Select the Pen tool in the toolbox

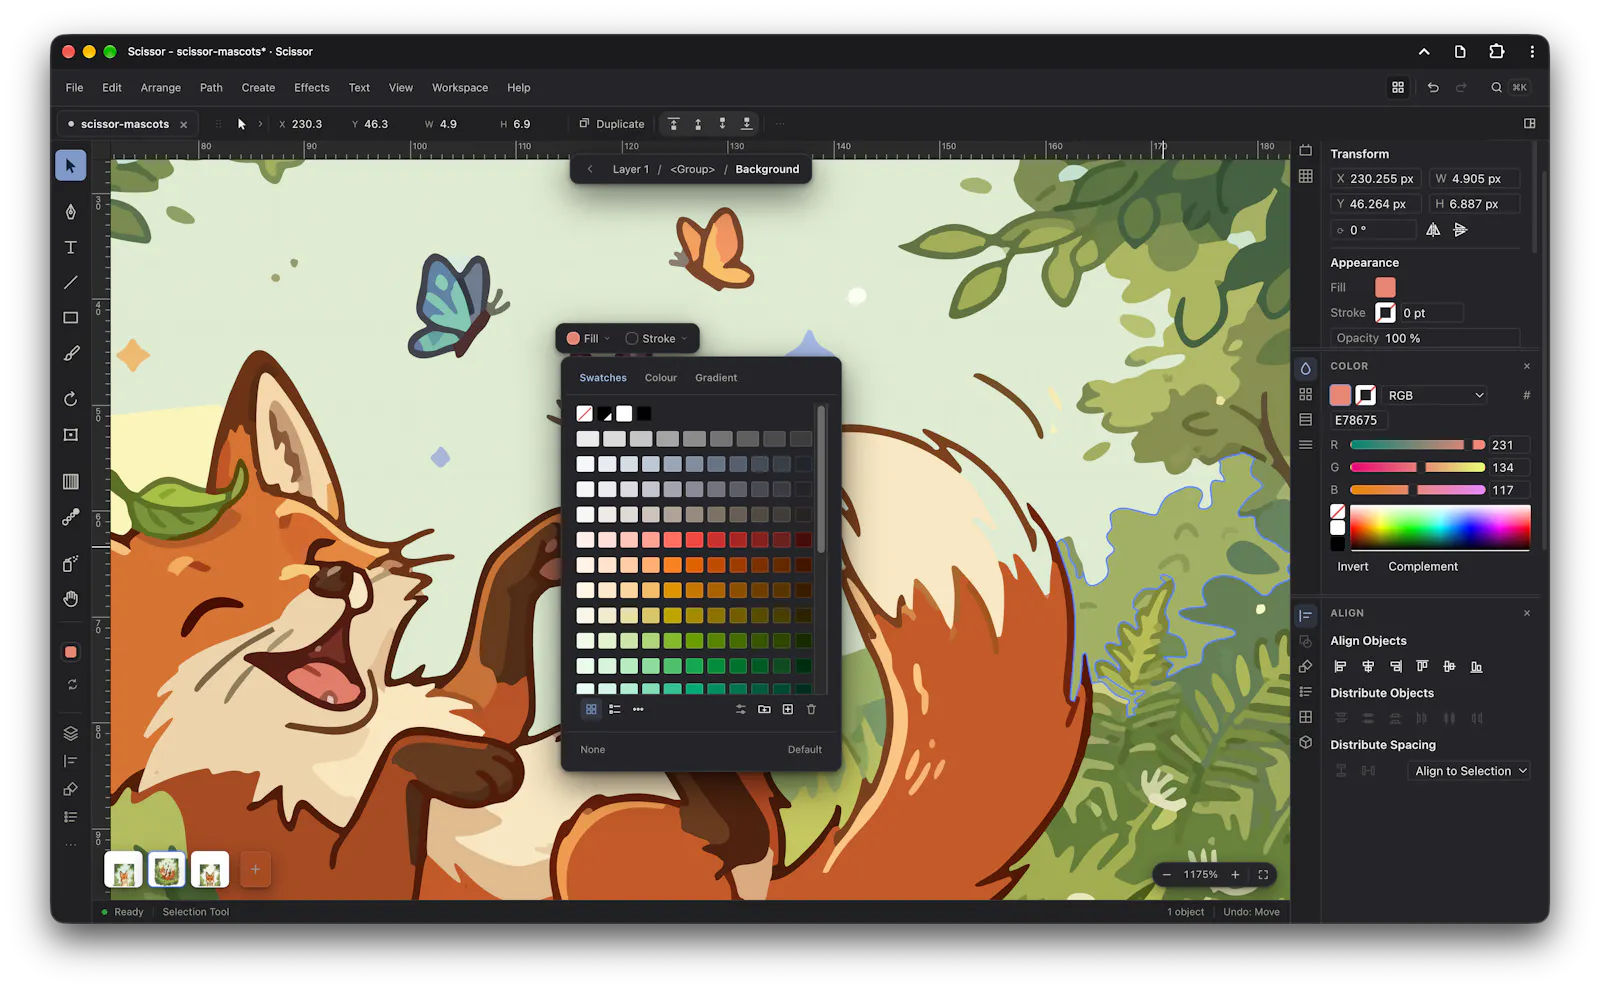pos(70,211)
